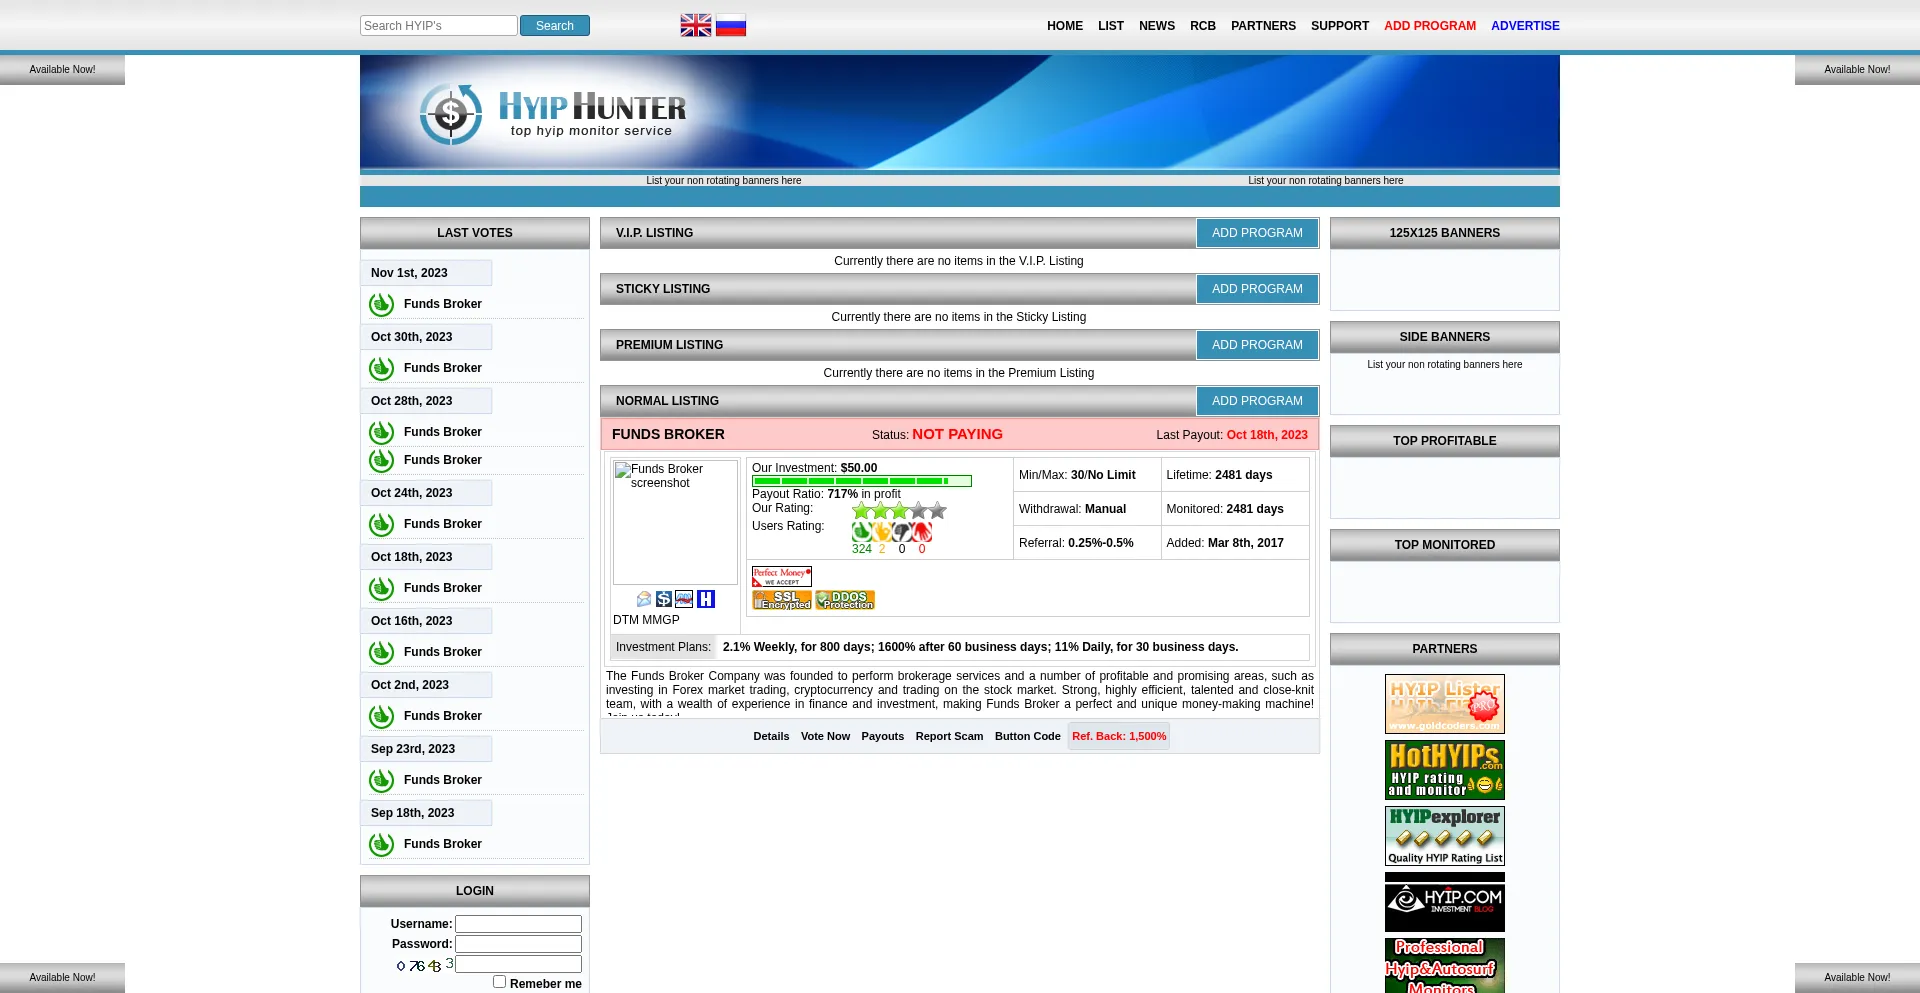Screen dimensions: 1920x993
Task: Click thumbs-up icon beside Sep 18th Funds Broker
Action: click(x=381, y=844)
